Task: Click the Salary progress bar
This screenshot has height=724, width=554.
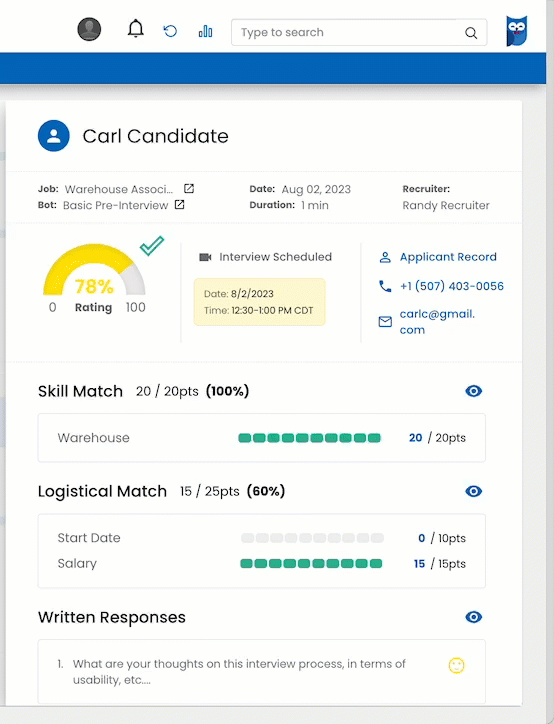Action: pos(311,563)
